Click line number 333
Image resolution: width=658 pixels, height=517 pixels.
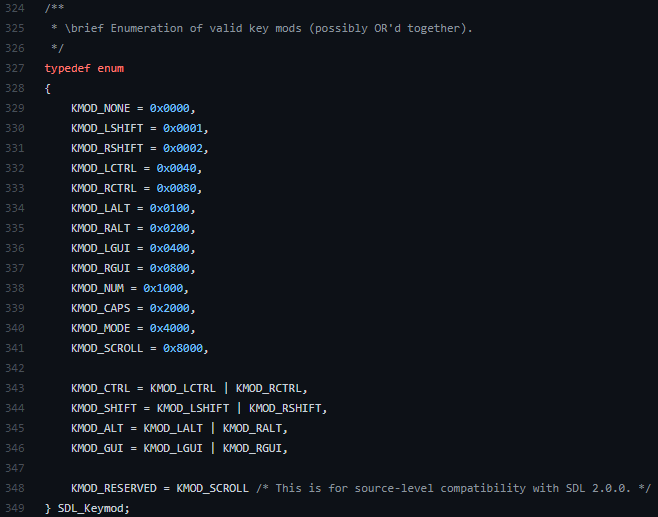point(13,188)
